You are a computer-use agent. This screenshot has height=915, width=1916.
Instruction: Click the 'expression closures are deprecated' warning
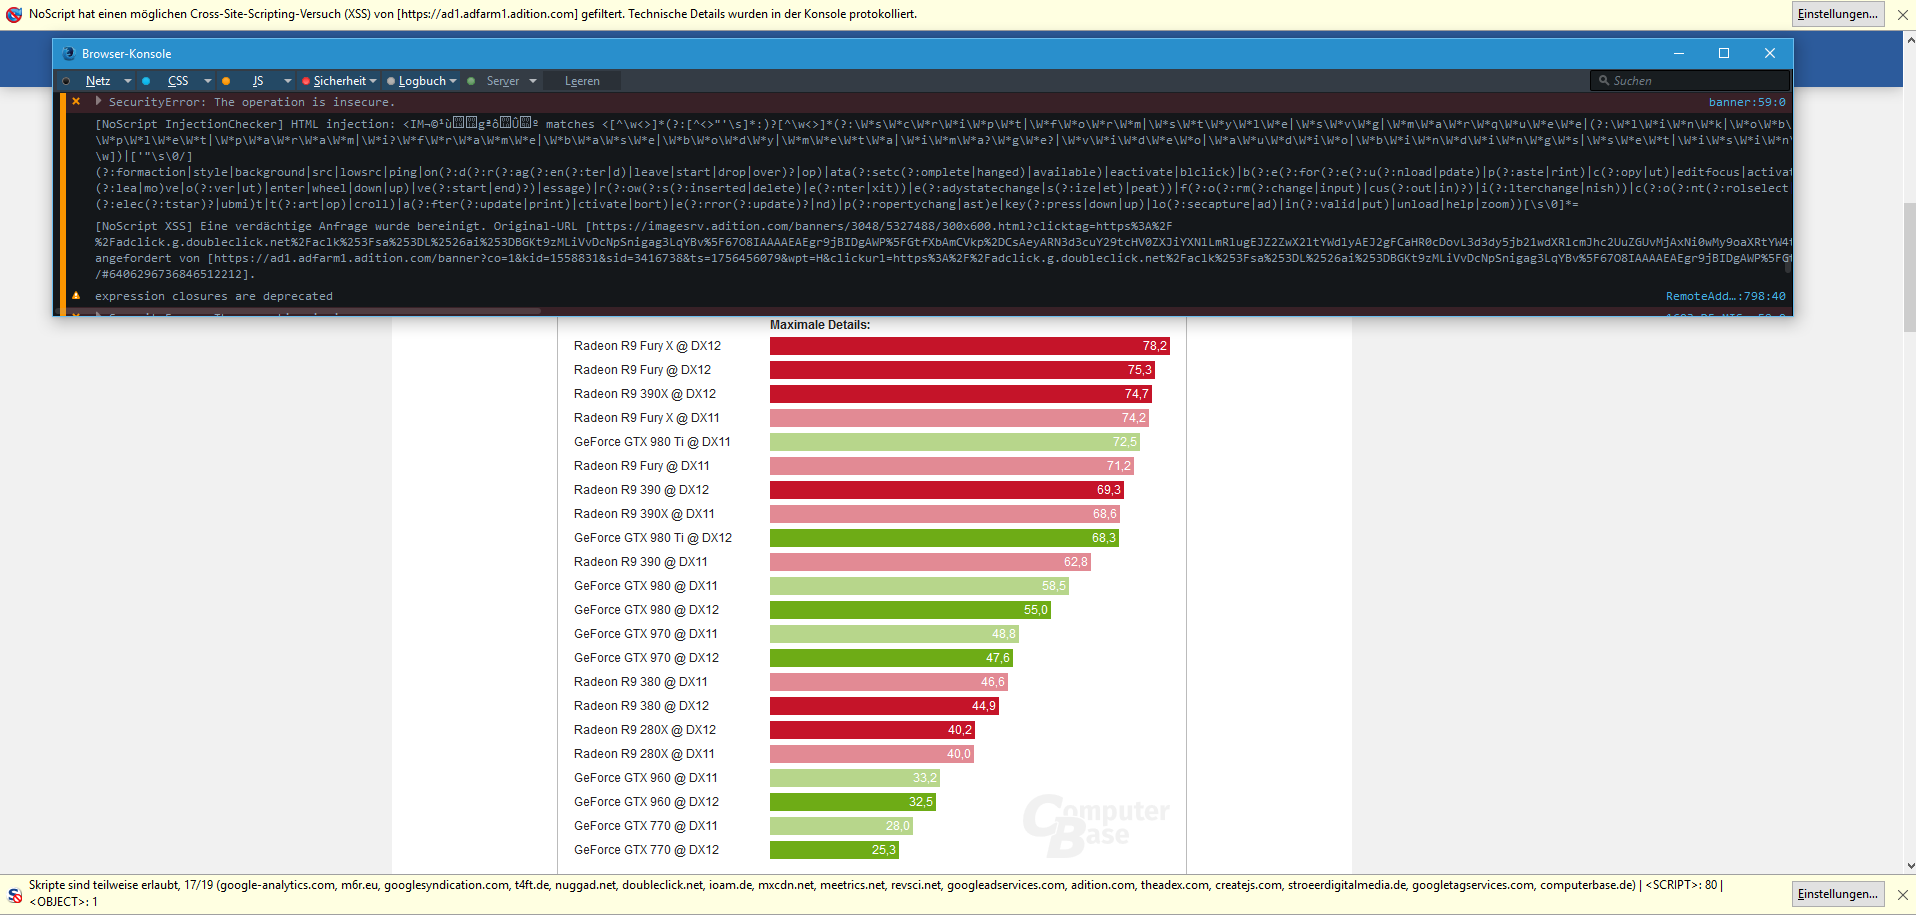214,296
